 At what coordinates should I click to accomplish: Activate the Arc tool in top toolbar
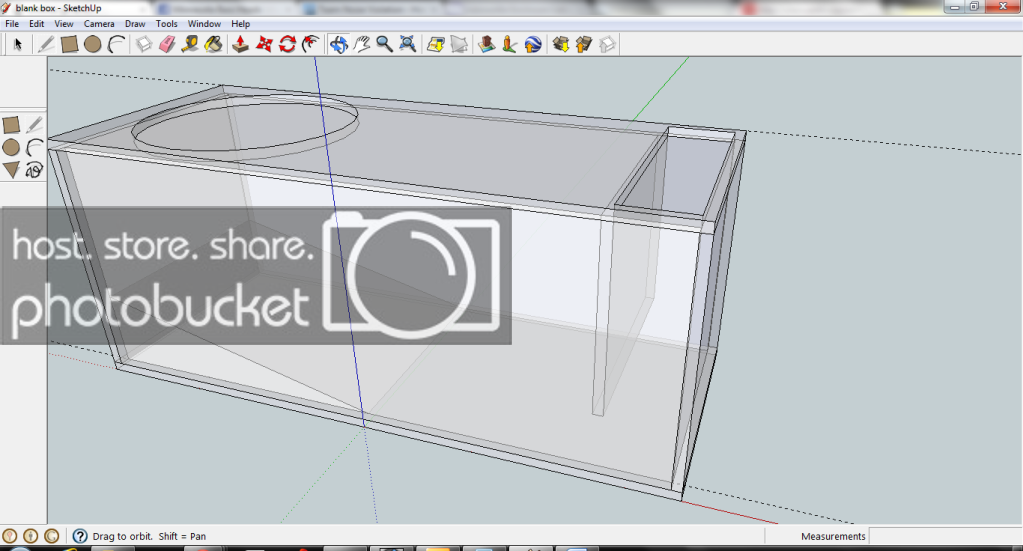coord(116,44)
